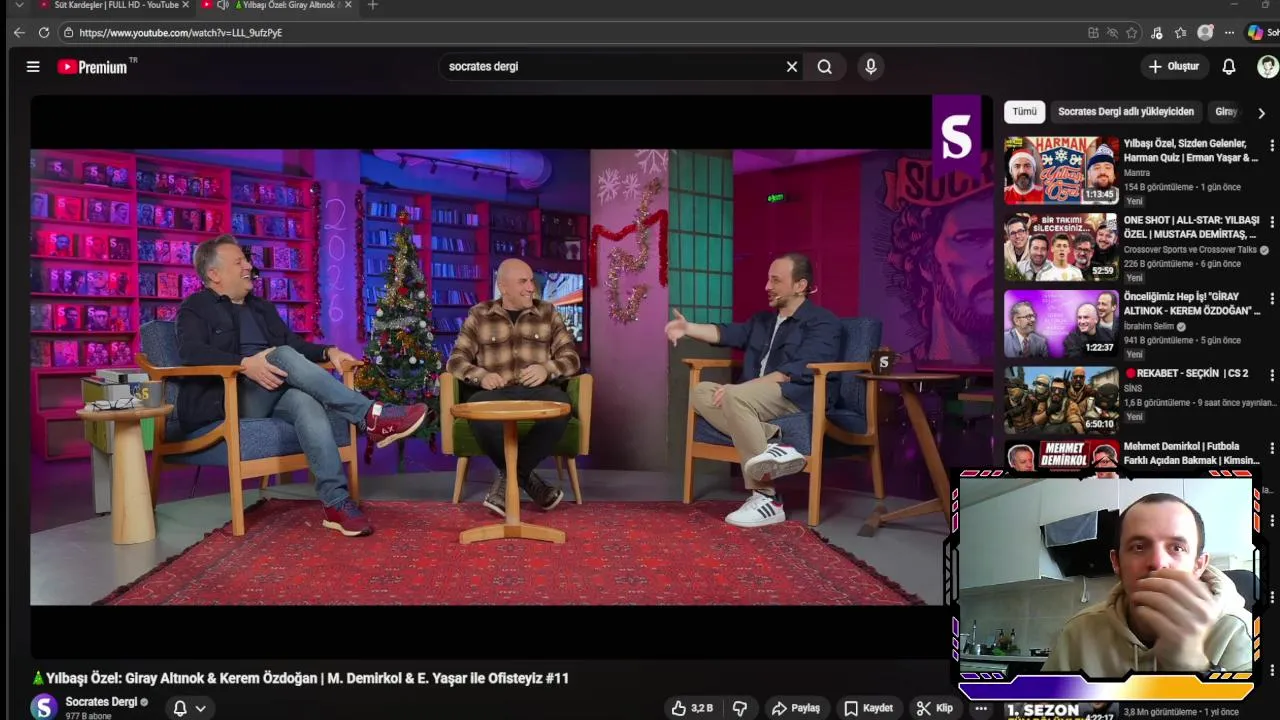Open more options for Önceliğimiz Hep İş video

[1272, 299]
